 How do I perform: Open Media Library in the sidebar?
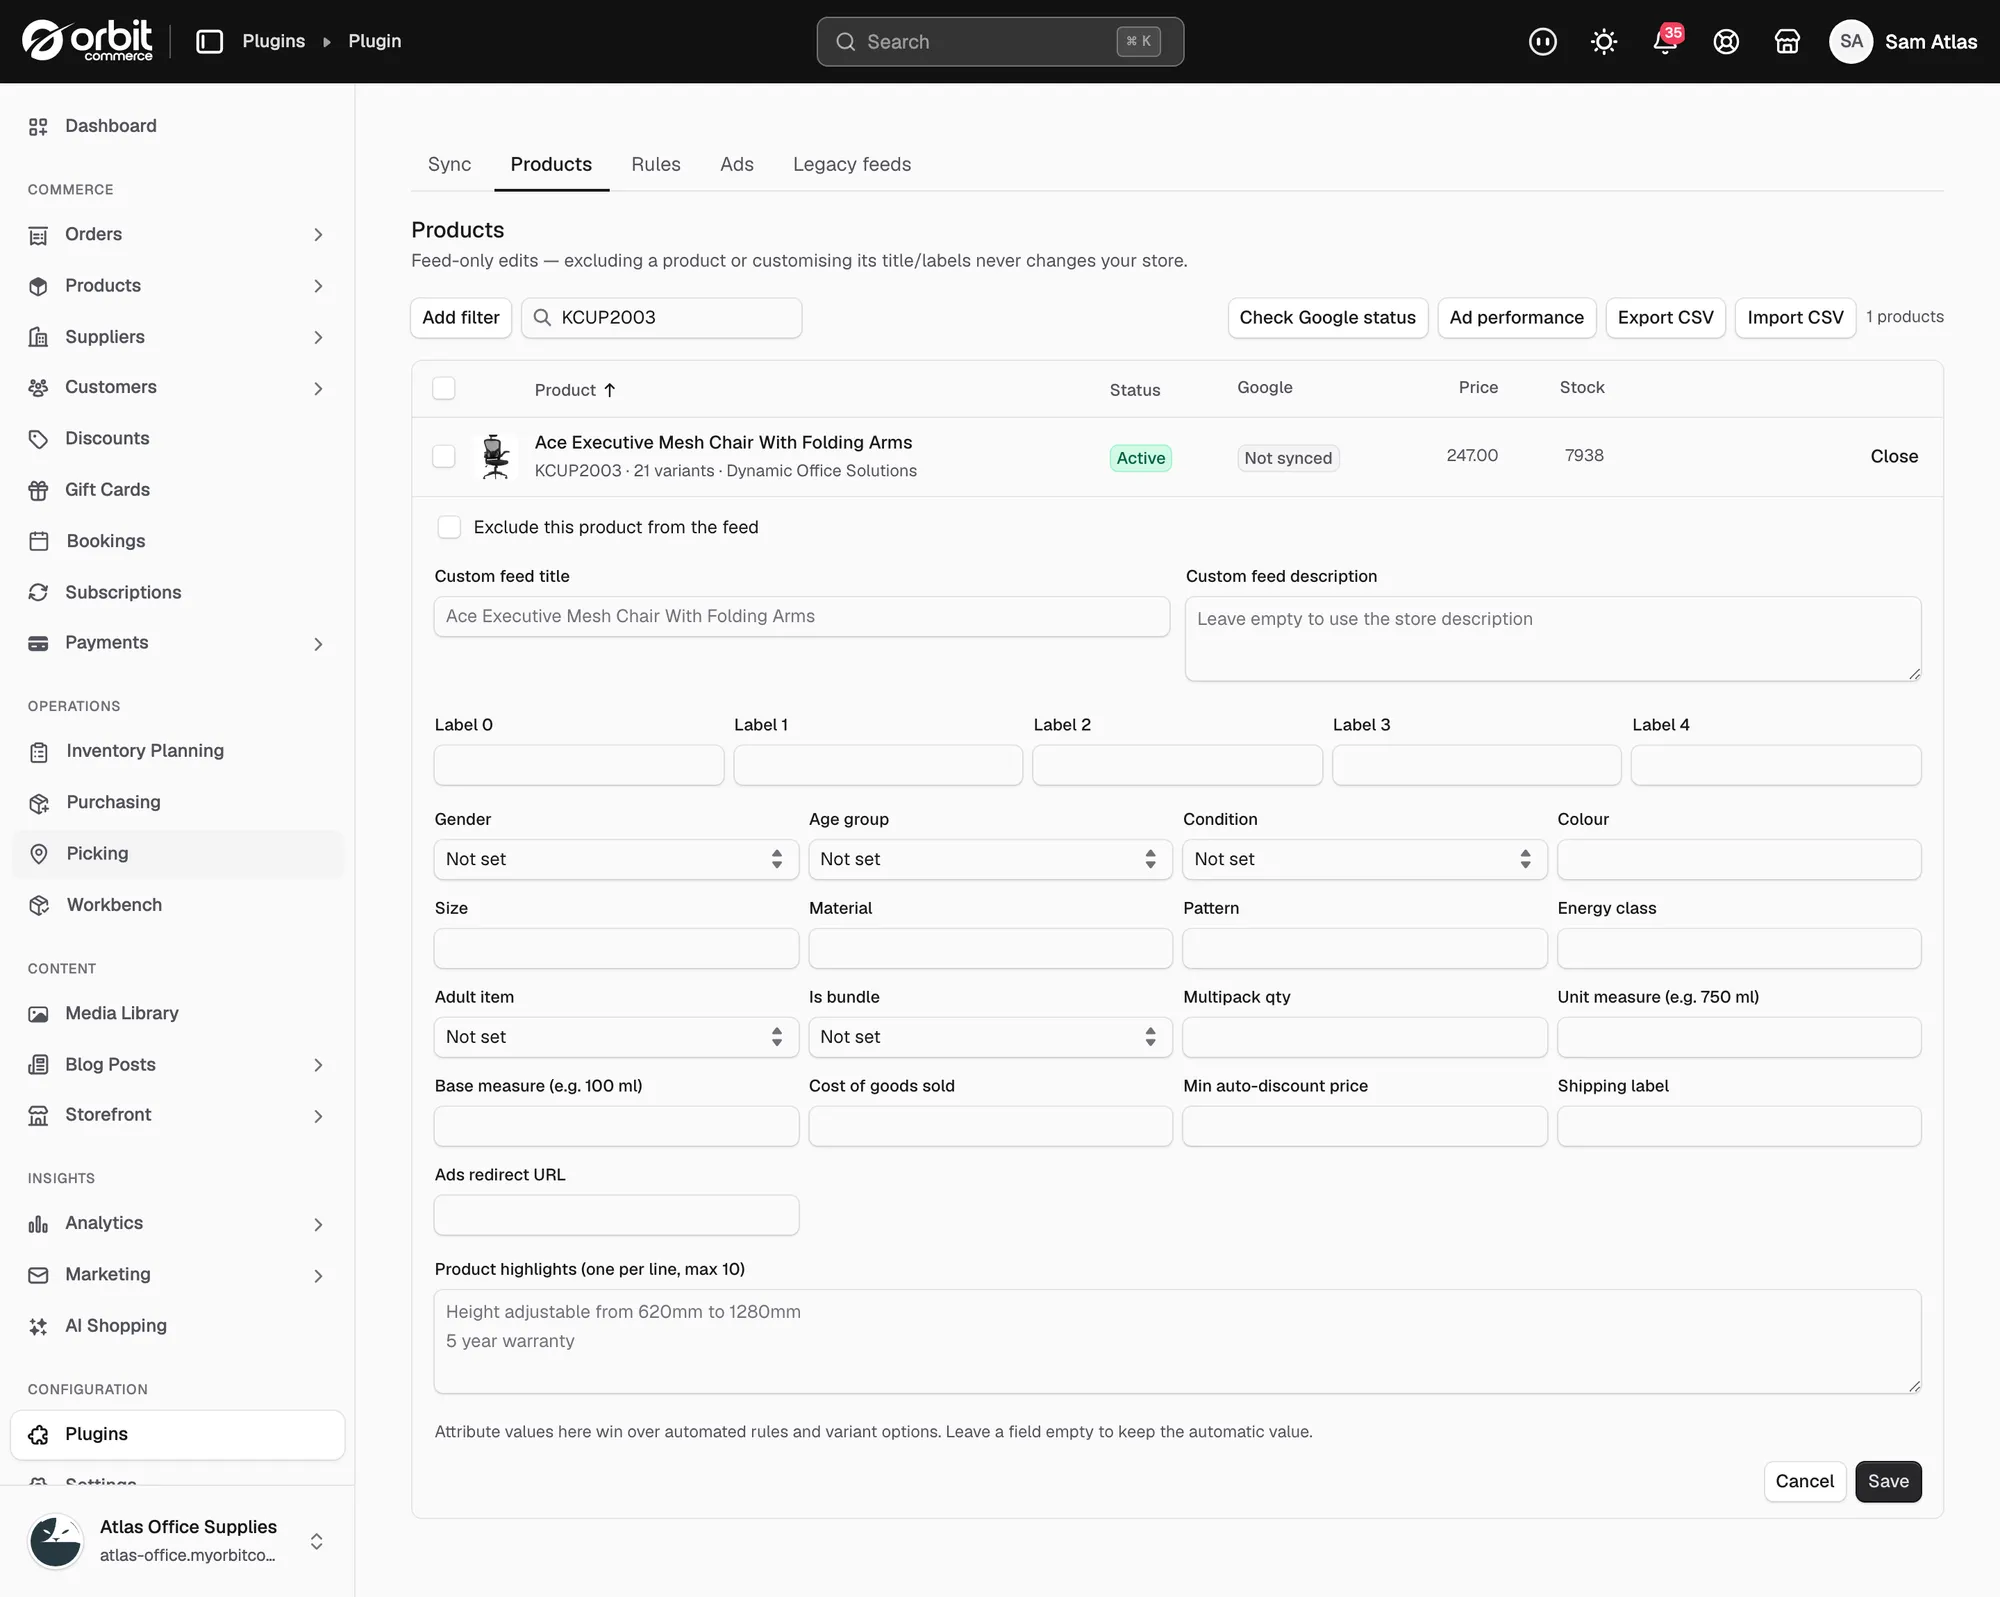point(177,1013)
